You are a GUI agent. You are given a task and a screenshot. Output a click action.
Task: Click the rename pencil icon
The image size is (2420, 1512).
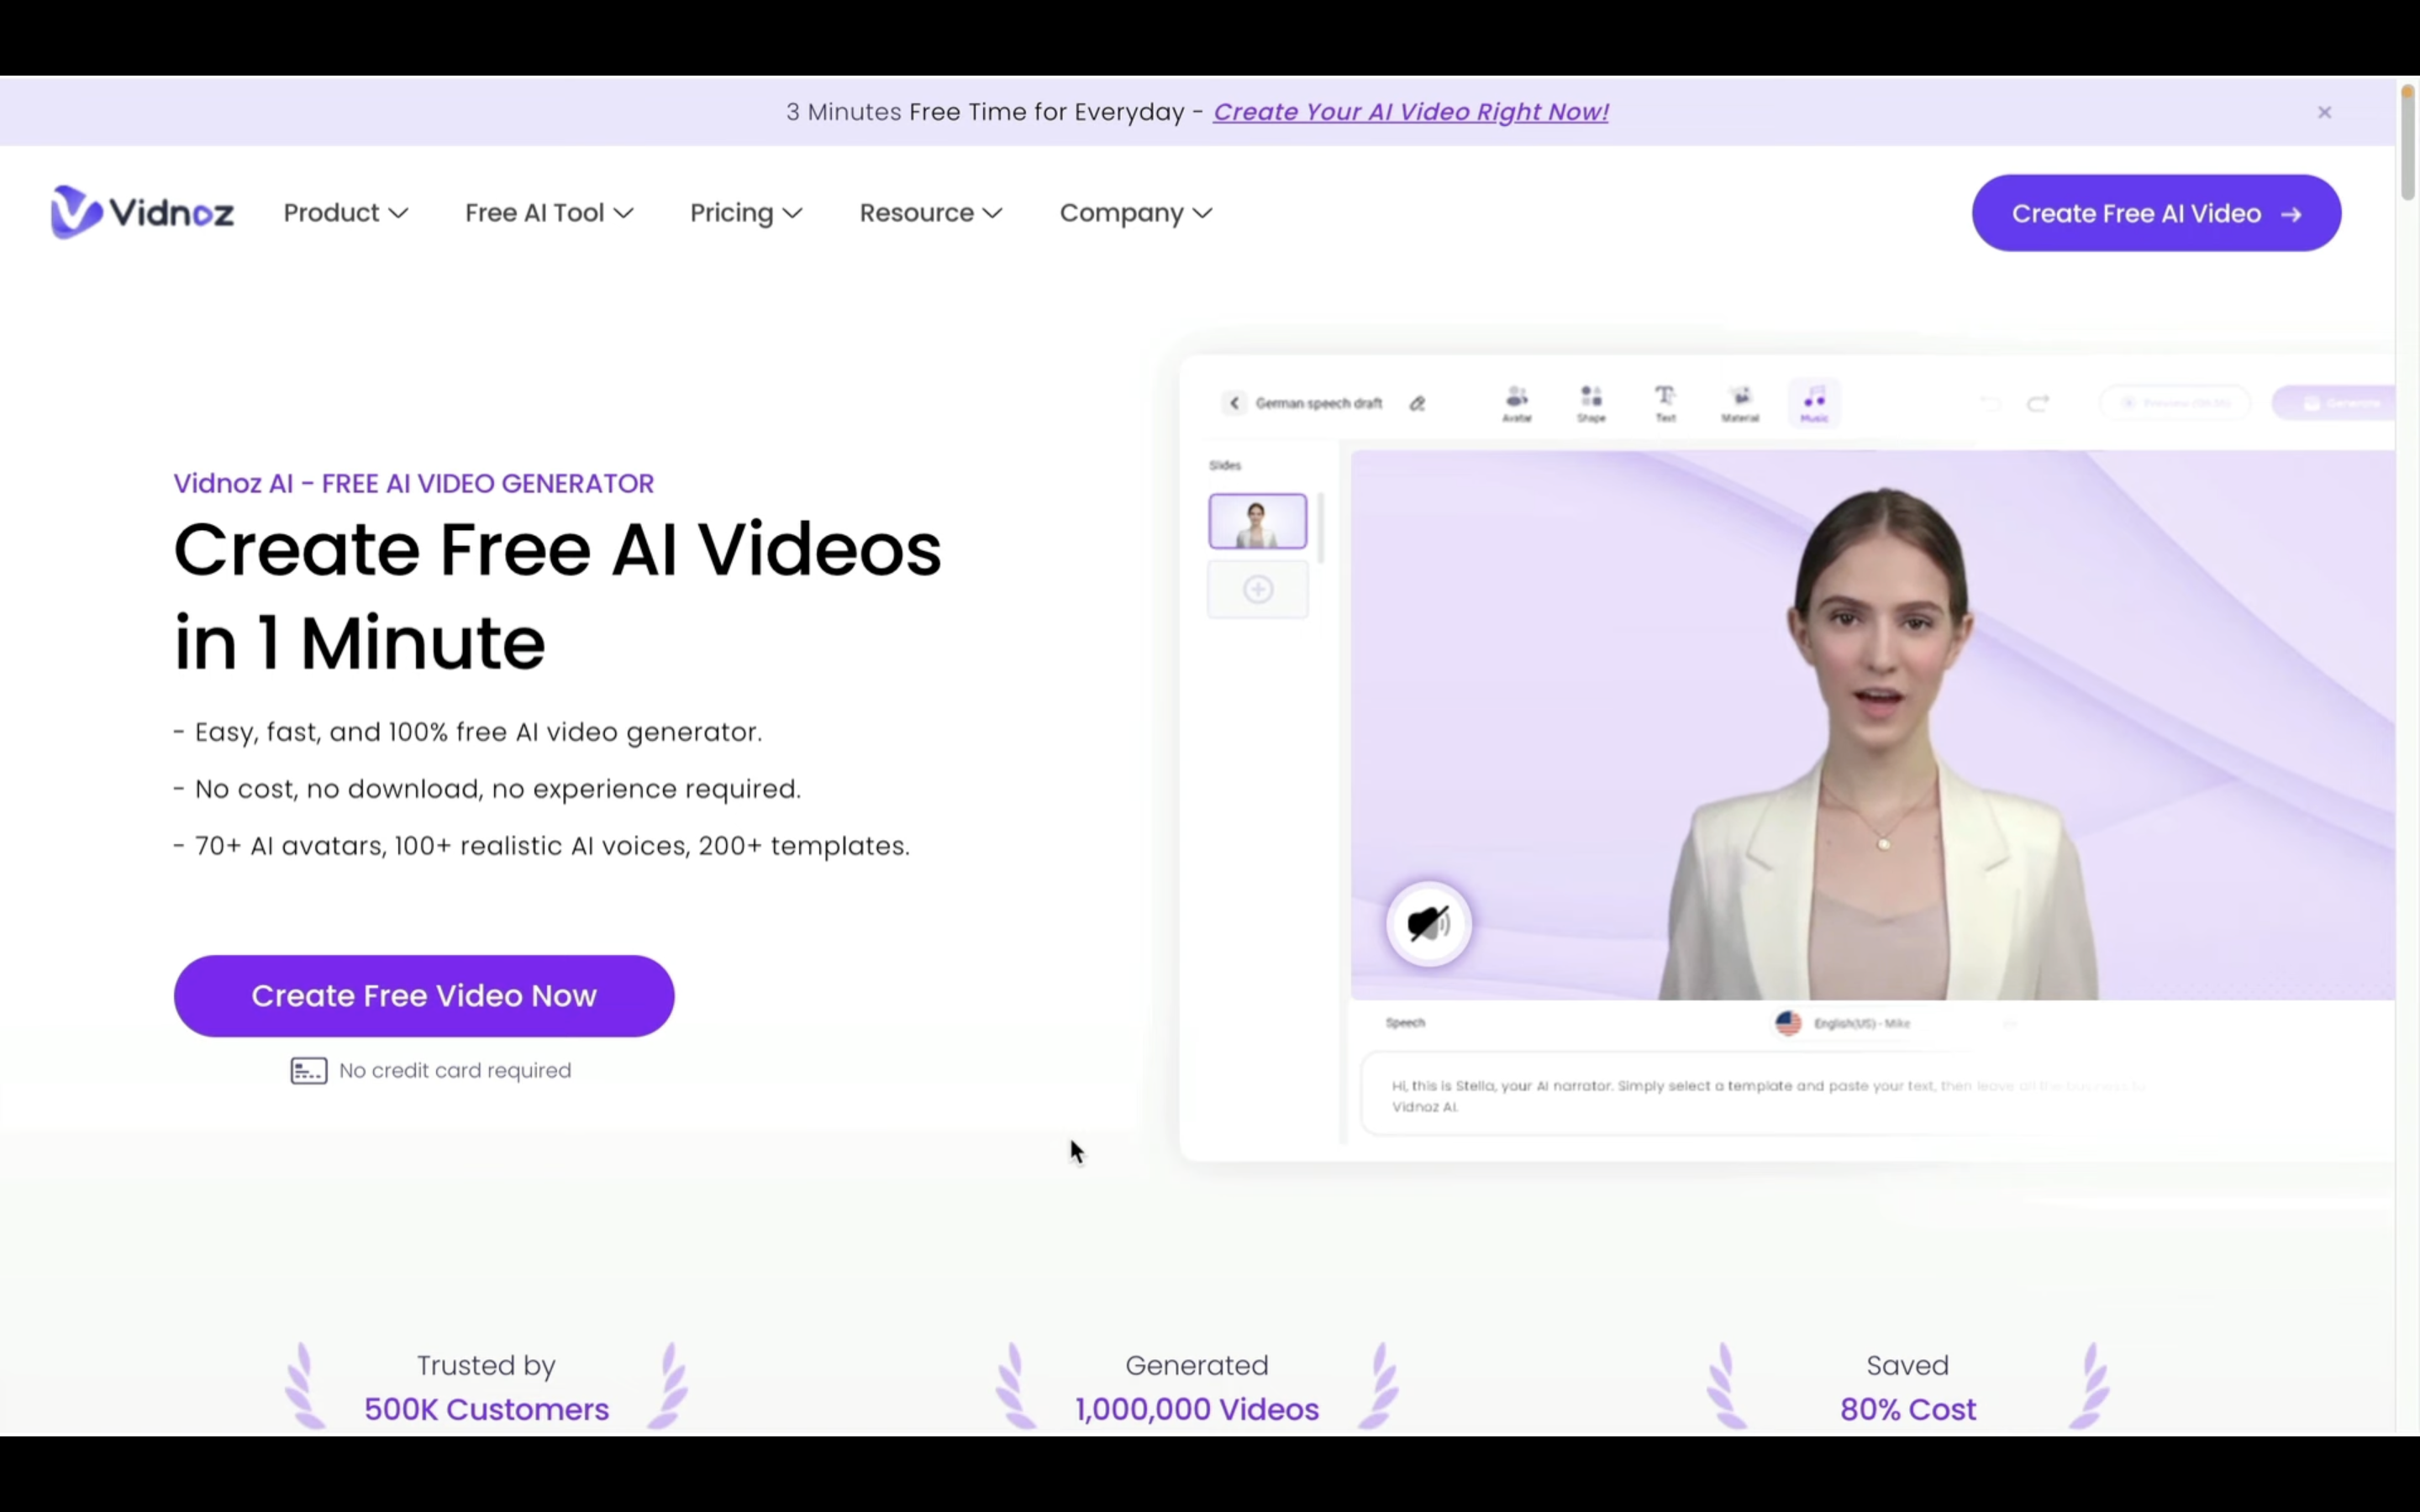[1417, 403]
